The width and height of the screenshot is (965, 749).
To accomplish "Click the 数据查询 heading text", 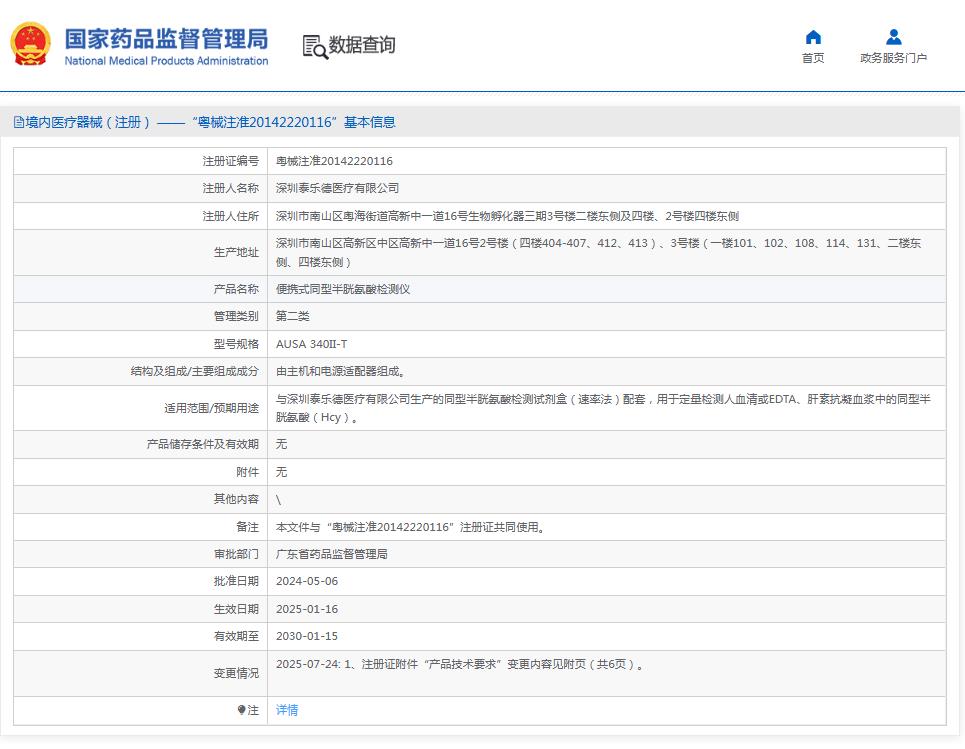I will click(x=362, y=45).
